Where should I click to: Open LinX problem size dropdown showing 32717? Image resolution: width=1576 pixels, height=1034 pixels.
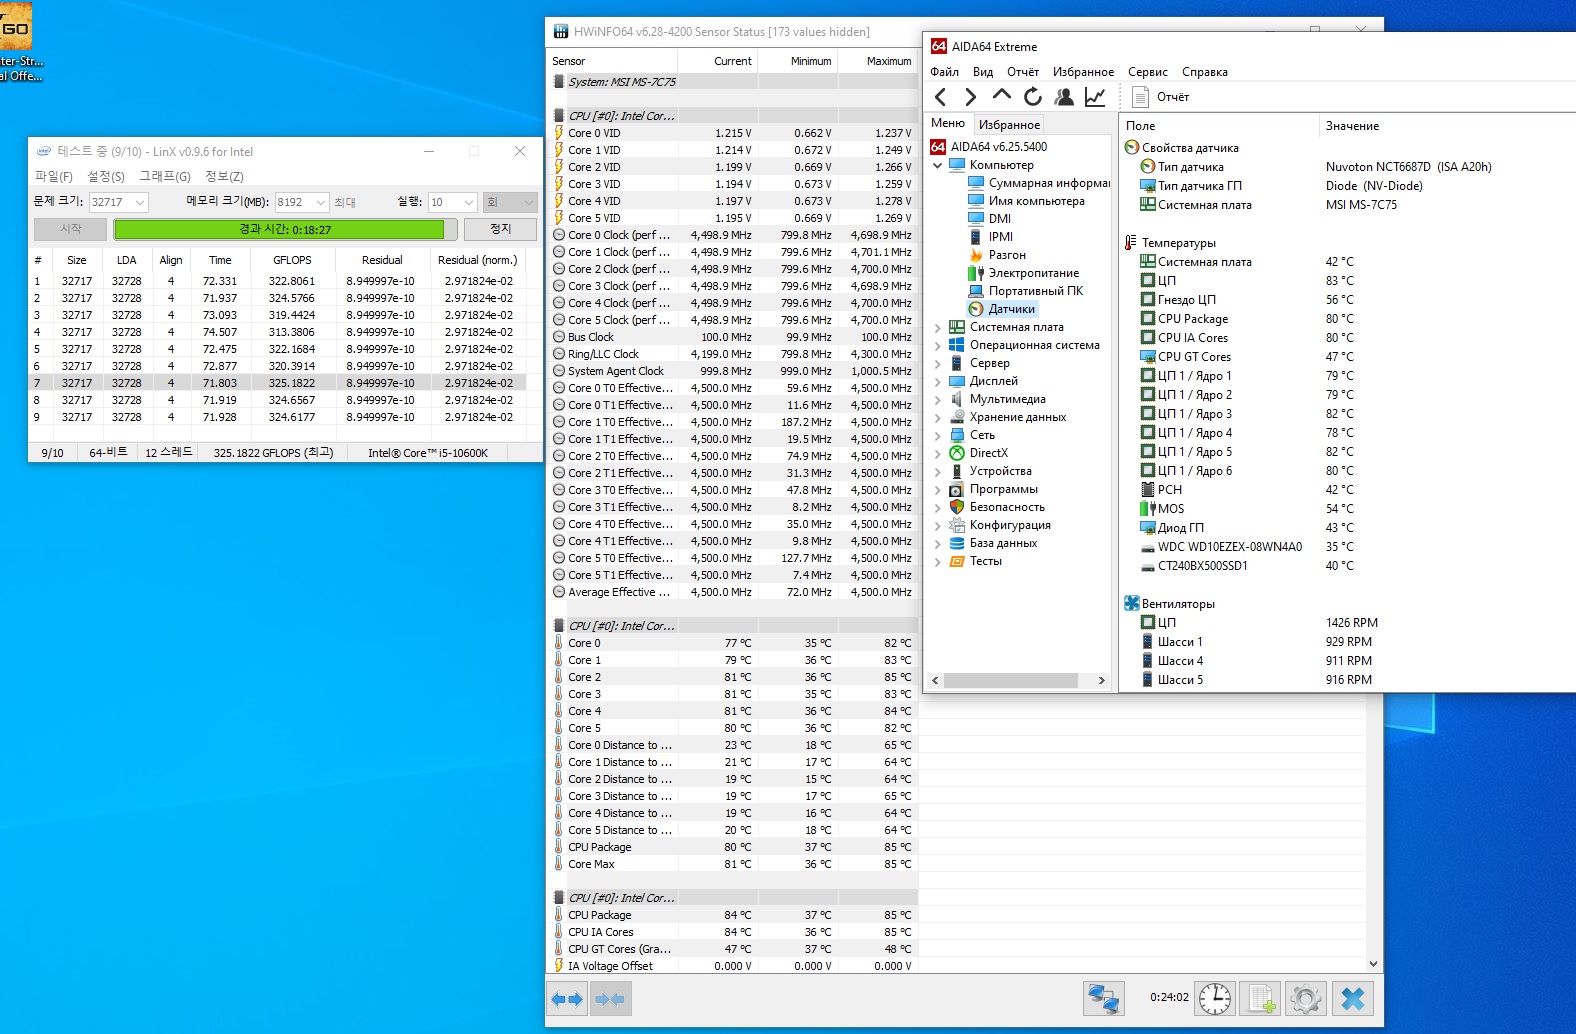[x=119, y=202]
